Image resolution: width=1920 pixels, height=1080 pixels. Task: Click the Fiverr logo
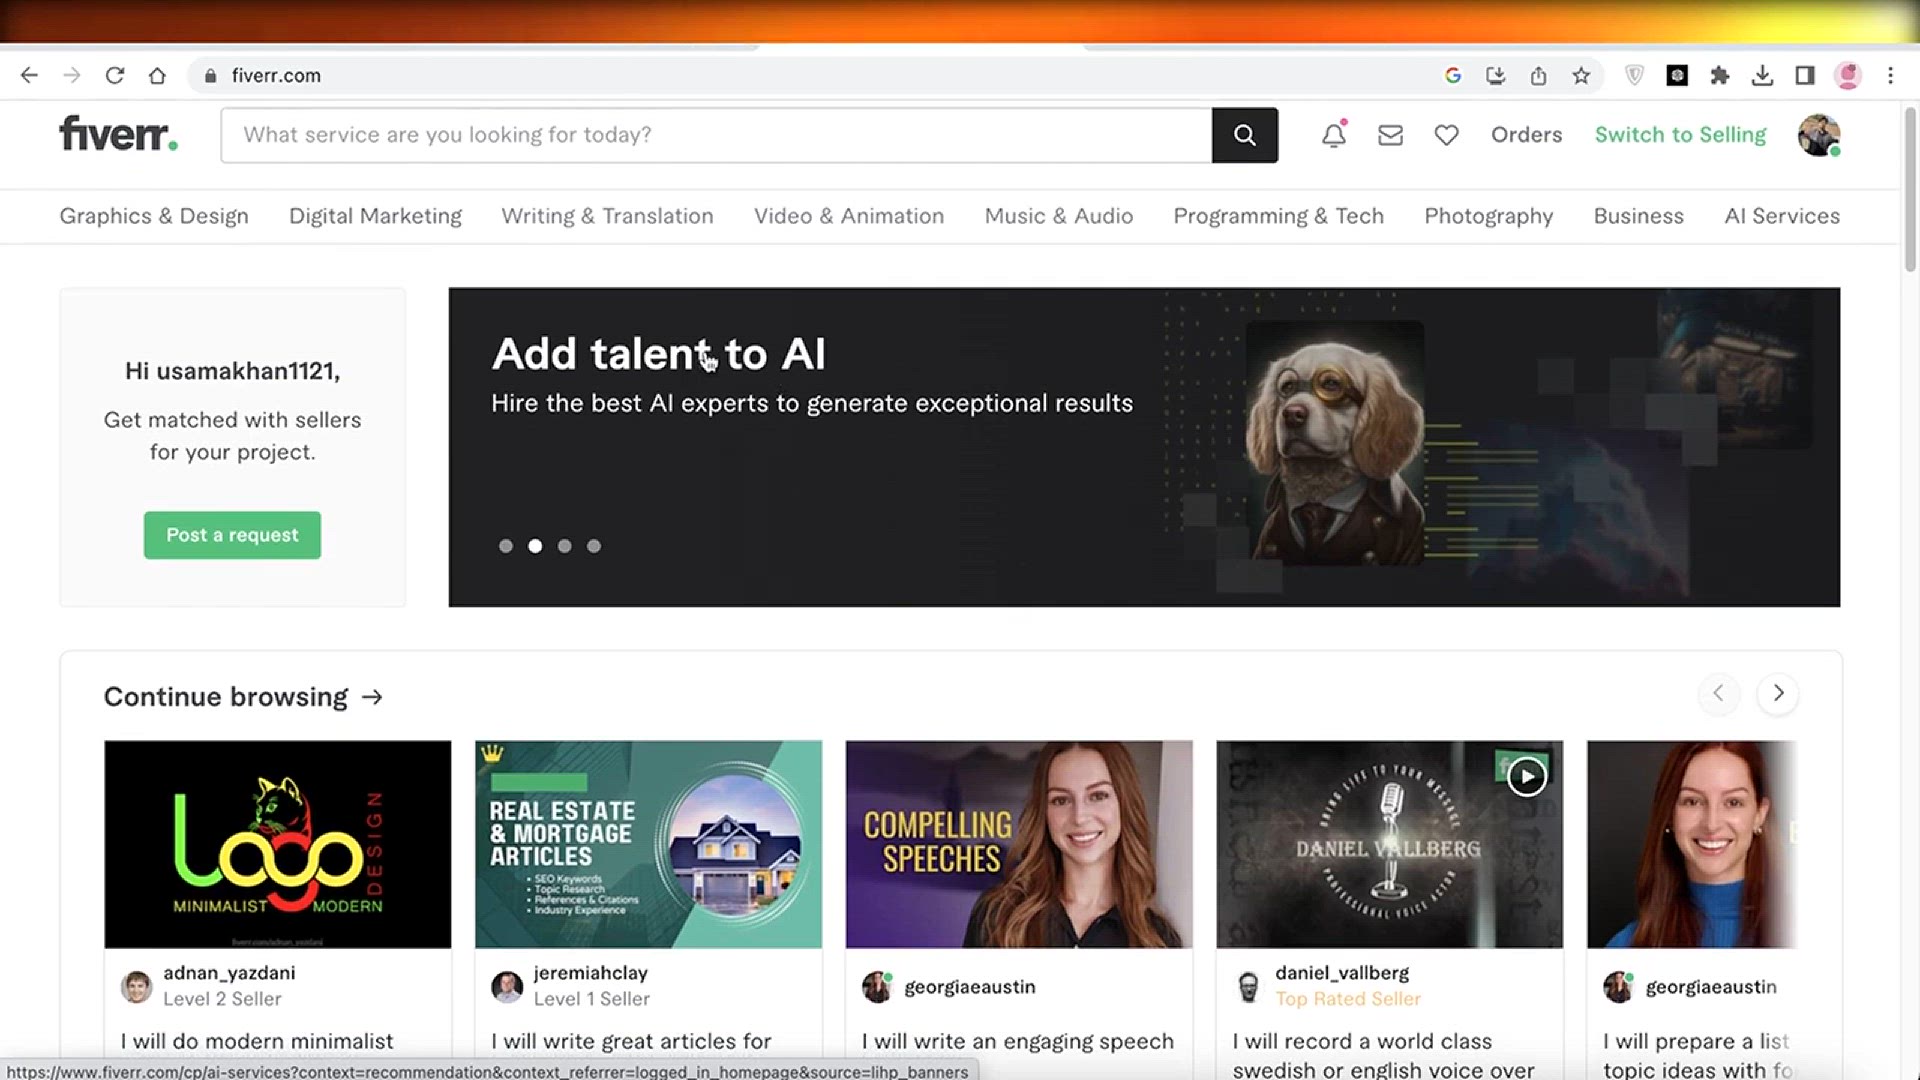click(x=118, y=133)
